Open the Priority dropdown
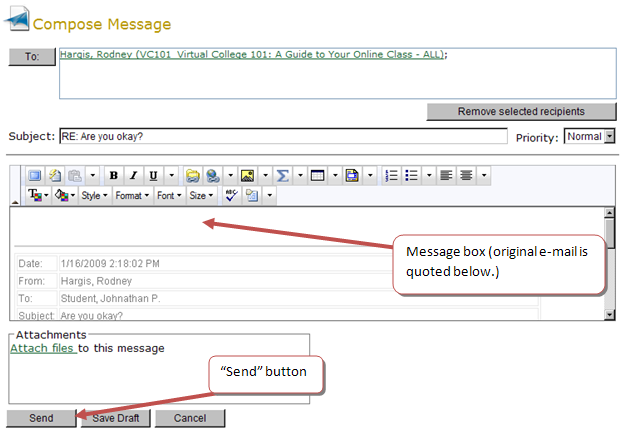This screenshot has width=624, height=434. (x=589, y=136)
